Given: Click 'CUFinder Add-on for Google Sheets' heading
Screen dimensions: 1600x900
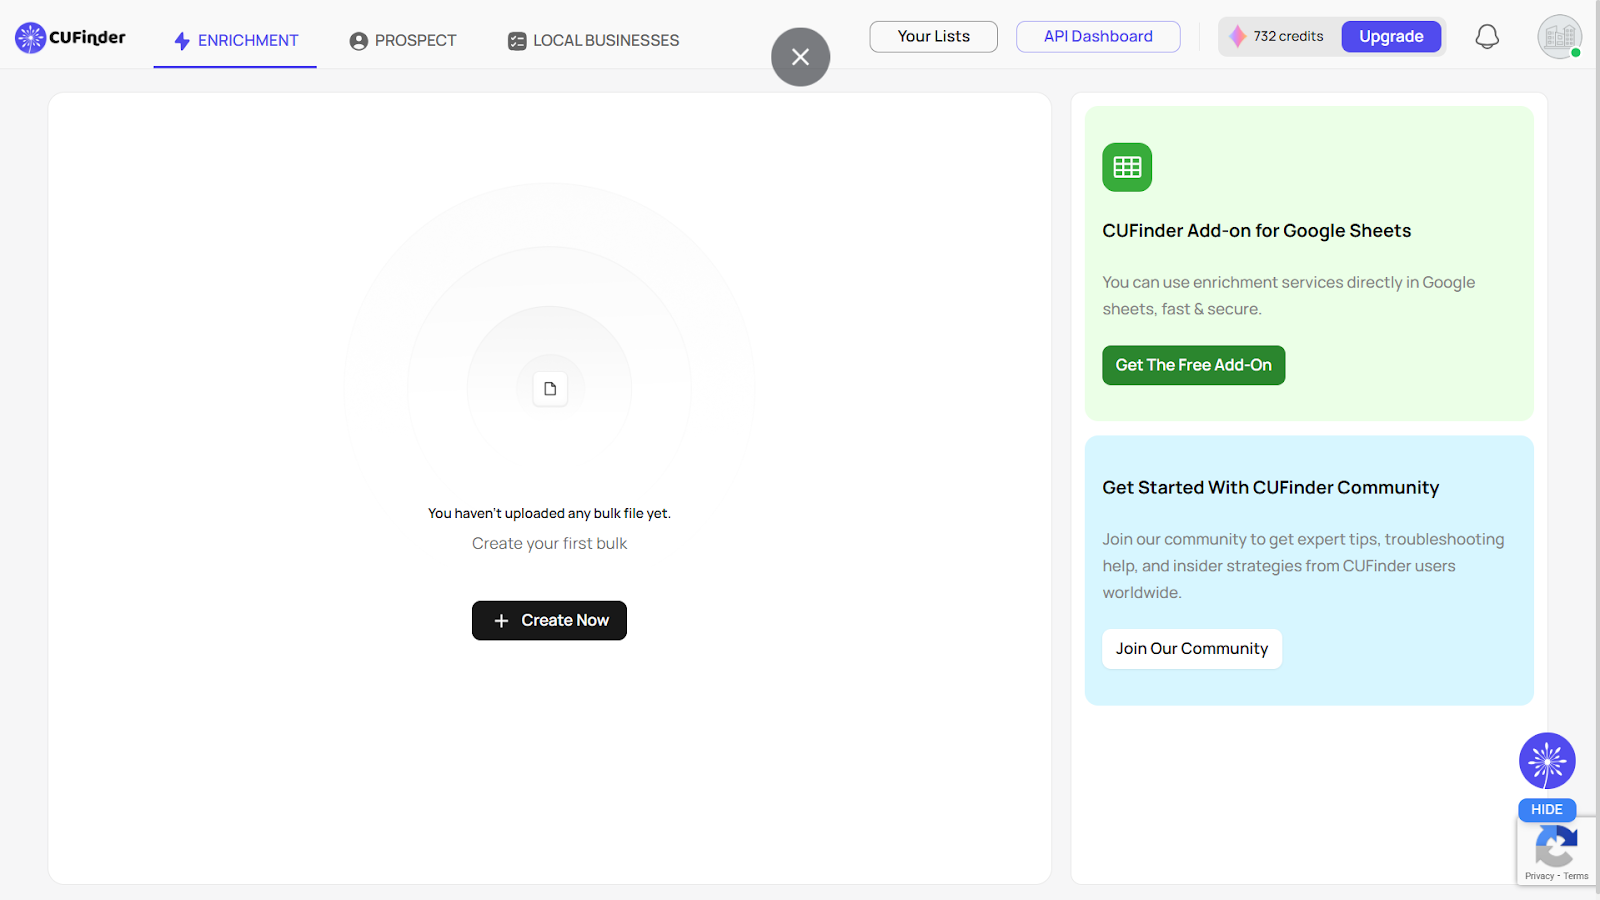Looking at the screenshot, I should (1256, 231).
